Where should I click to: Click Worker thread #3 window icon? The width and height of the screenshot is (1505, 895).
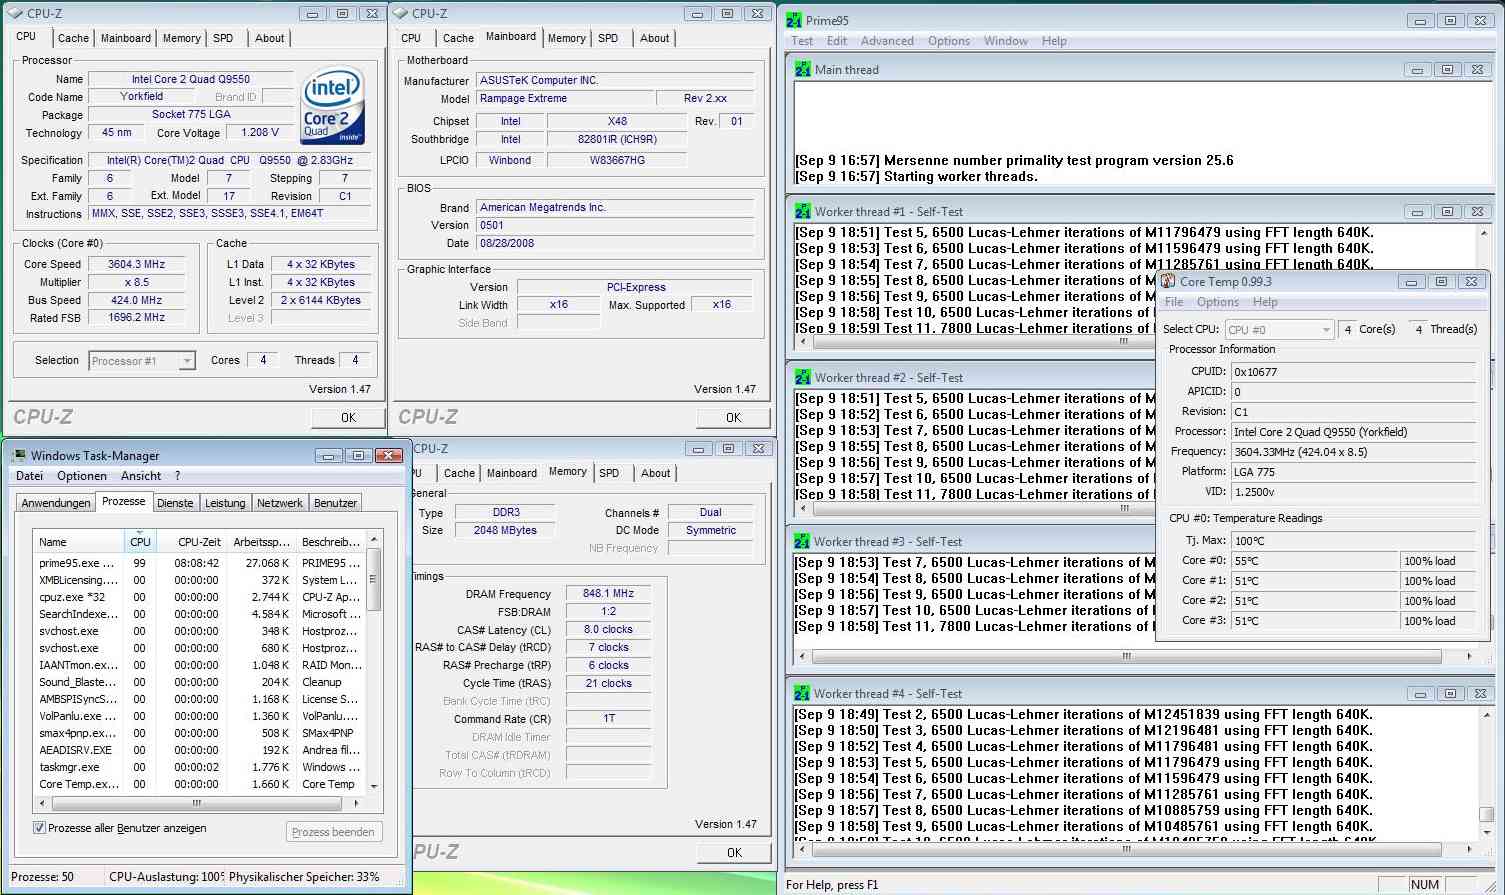tap(802, 541)
